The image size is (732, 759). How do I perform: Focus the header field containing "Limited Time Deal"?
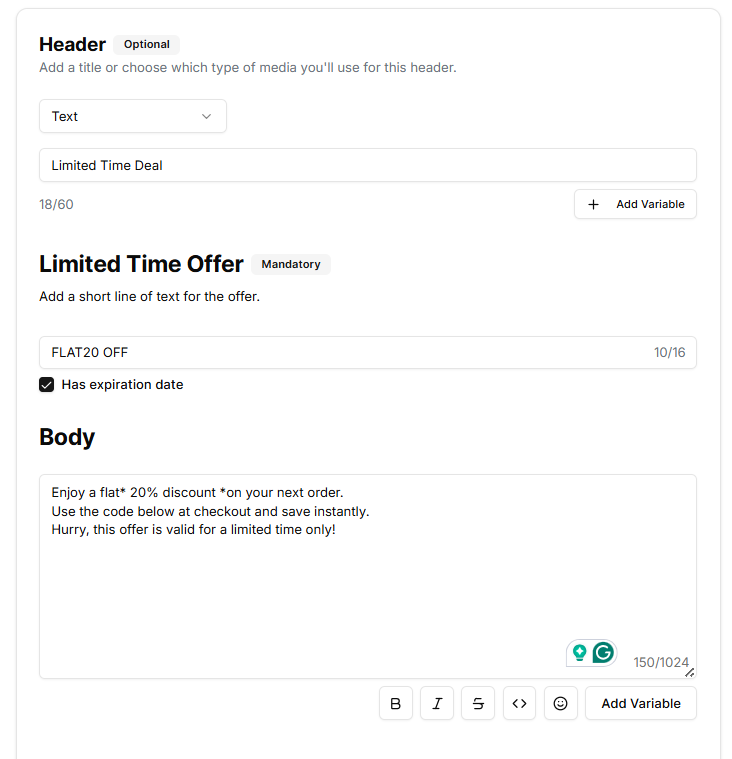(367, 165)
